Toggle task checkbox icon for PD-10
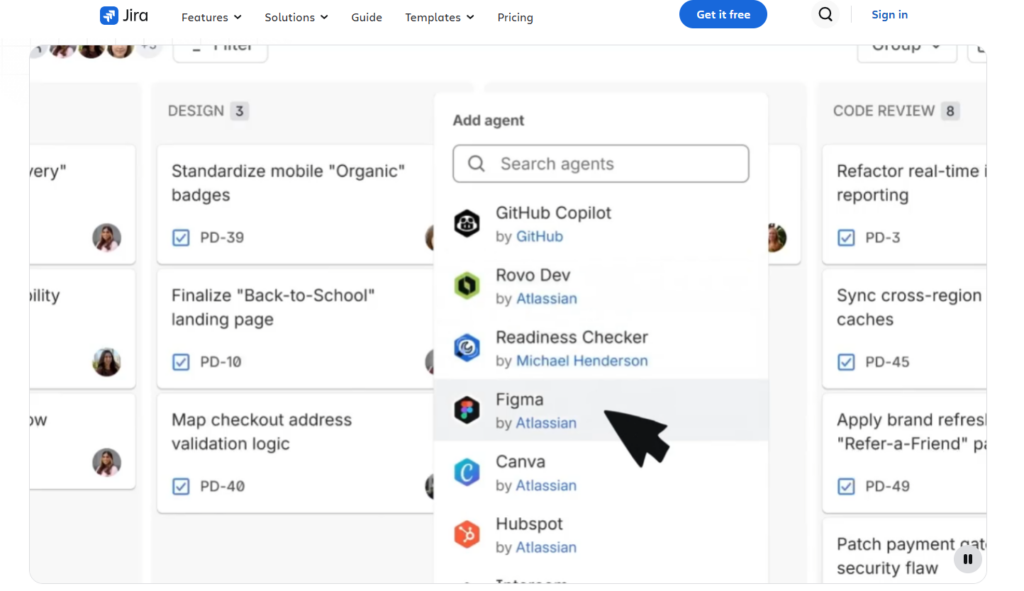The image size is (1024, 591). pyautogui.click(x=181, y=362)
